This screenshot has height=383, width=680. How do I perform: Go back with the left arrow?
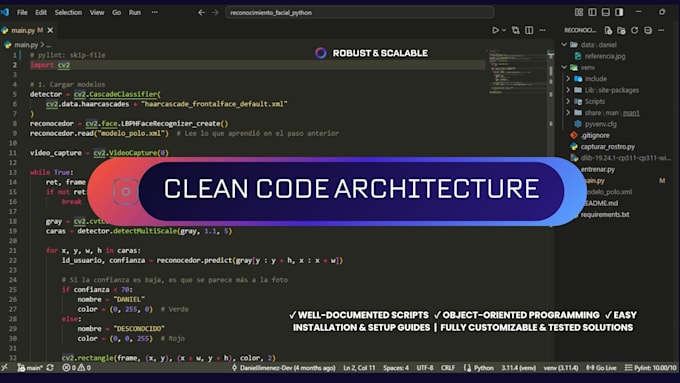201,12
